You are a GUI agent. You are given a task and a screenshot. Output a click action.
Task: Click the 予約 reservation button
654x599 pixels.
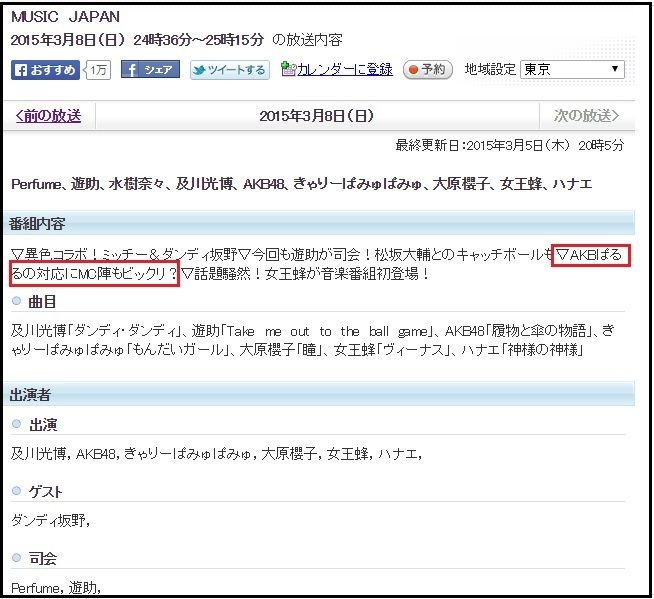tap(428, 69)
